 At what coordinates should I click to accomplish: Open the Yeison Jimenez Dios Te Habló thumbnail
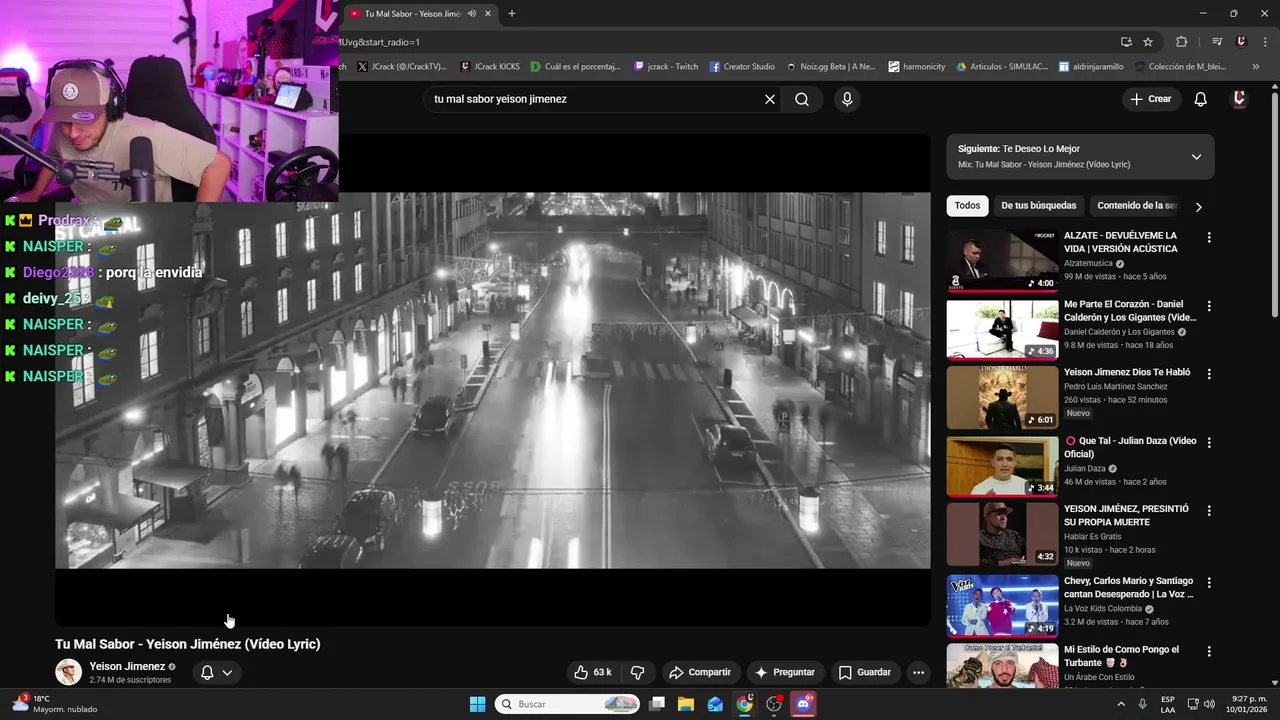(x=1002, y=397)
